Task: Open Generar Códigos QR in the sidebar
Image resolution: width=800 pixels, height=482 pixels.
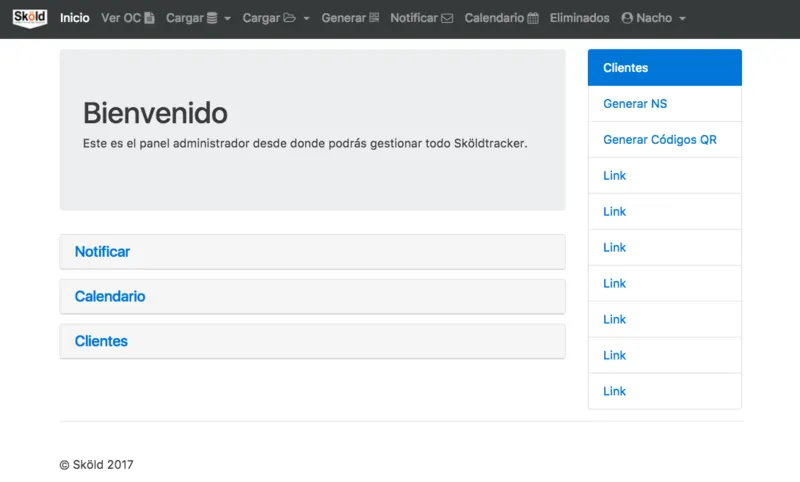Action: click(x=665, y=139)
